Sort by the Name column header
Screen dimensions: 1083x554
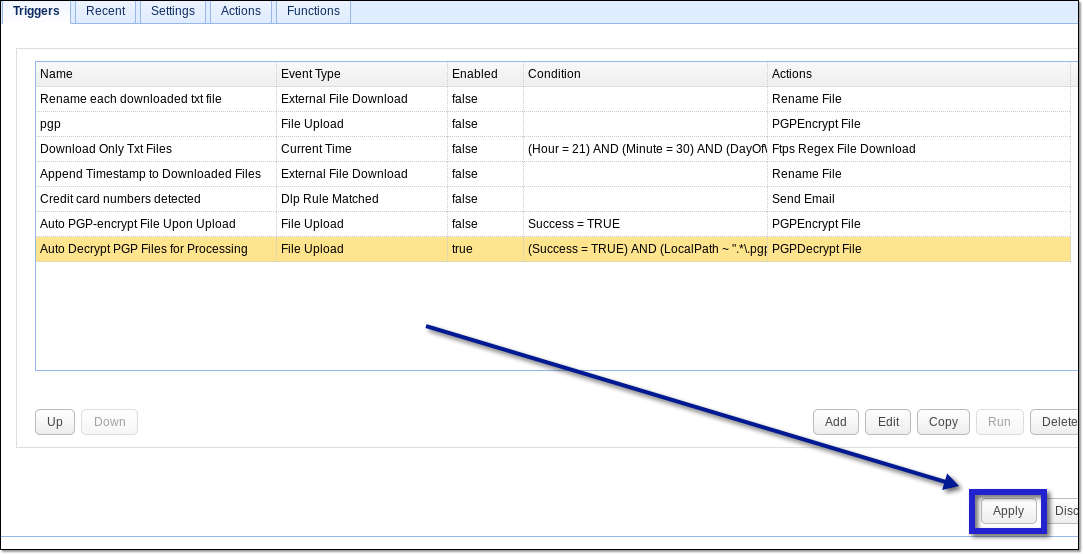point(155,74)
